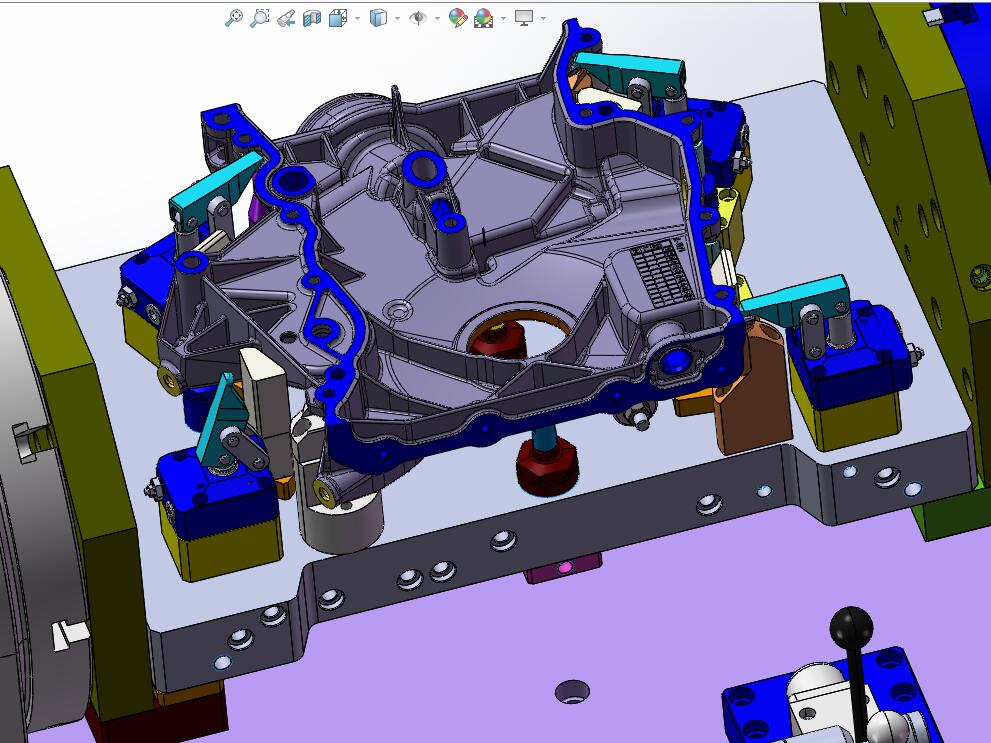This screenshot has height=743, width=991.
Task: Expand the Apply Scene dropdown arrow
Action: pos(503,18)
